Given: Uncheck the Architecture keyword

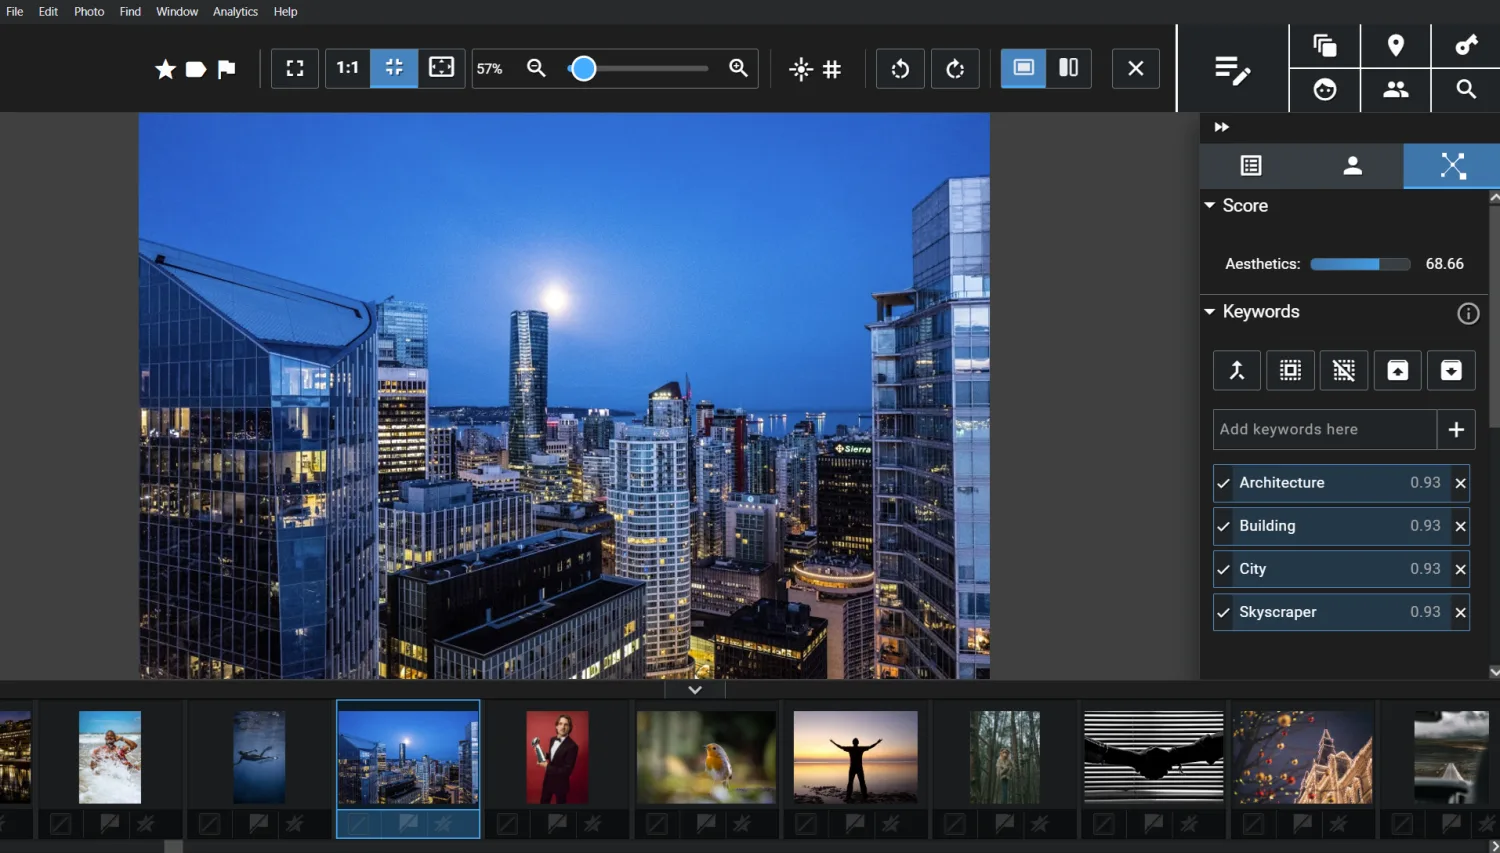Looking at the screenshot, I should 1224,483.
